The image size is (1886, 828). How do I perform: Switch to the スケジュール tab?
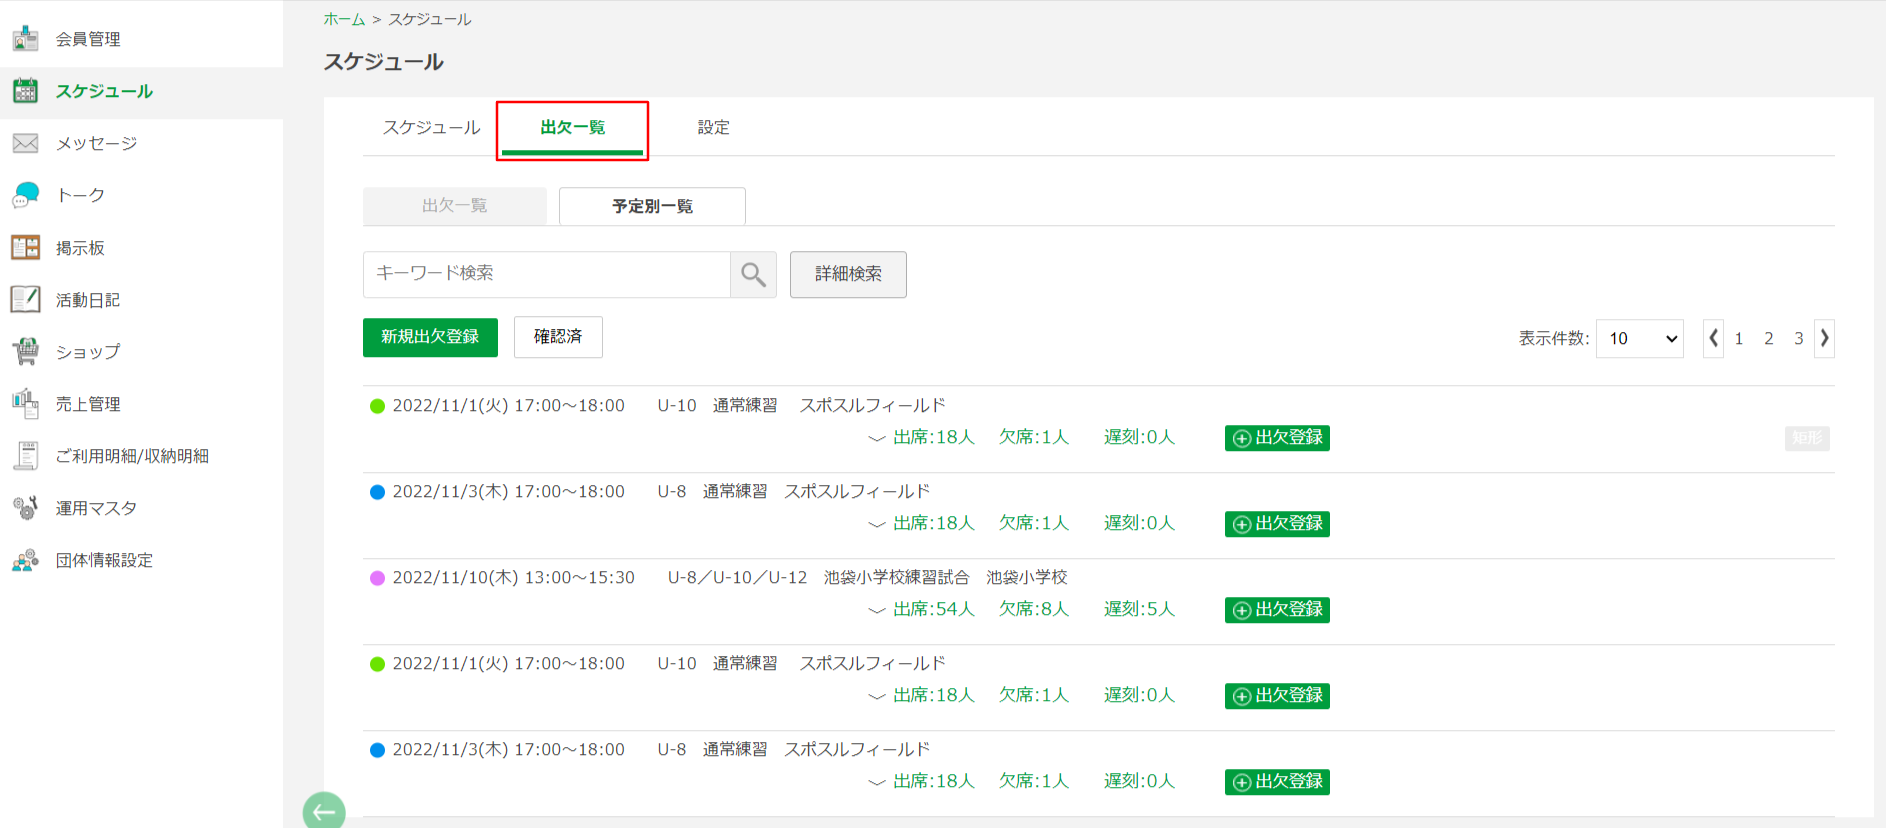pyautogui.click(x=432, y=128)
